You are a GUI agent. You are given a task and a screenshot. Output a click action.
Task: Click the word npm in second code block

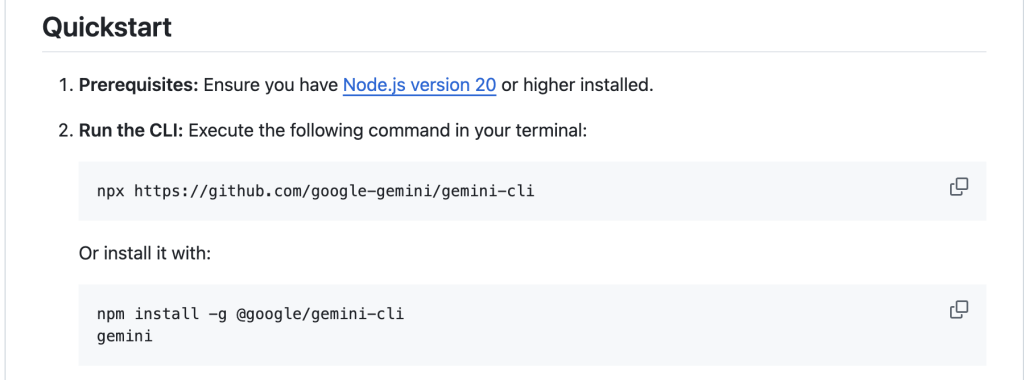[111, 314]
